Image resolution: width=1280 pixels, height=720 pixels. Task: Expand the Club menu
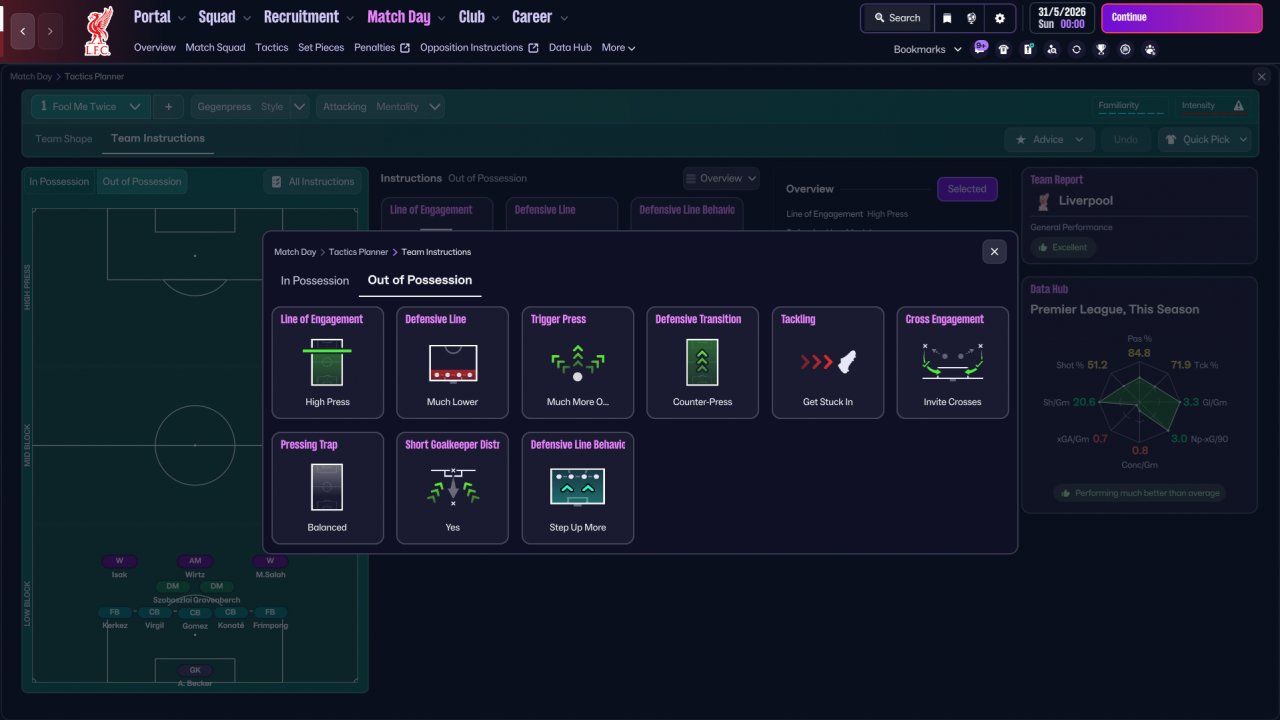pyautogui.click(x=479, y=17)
